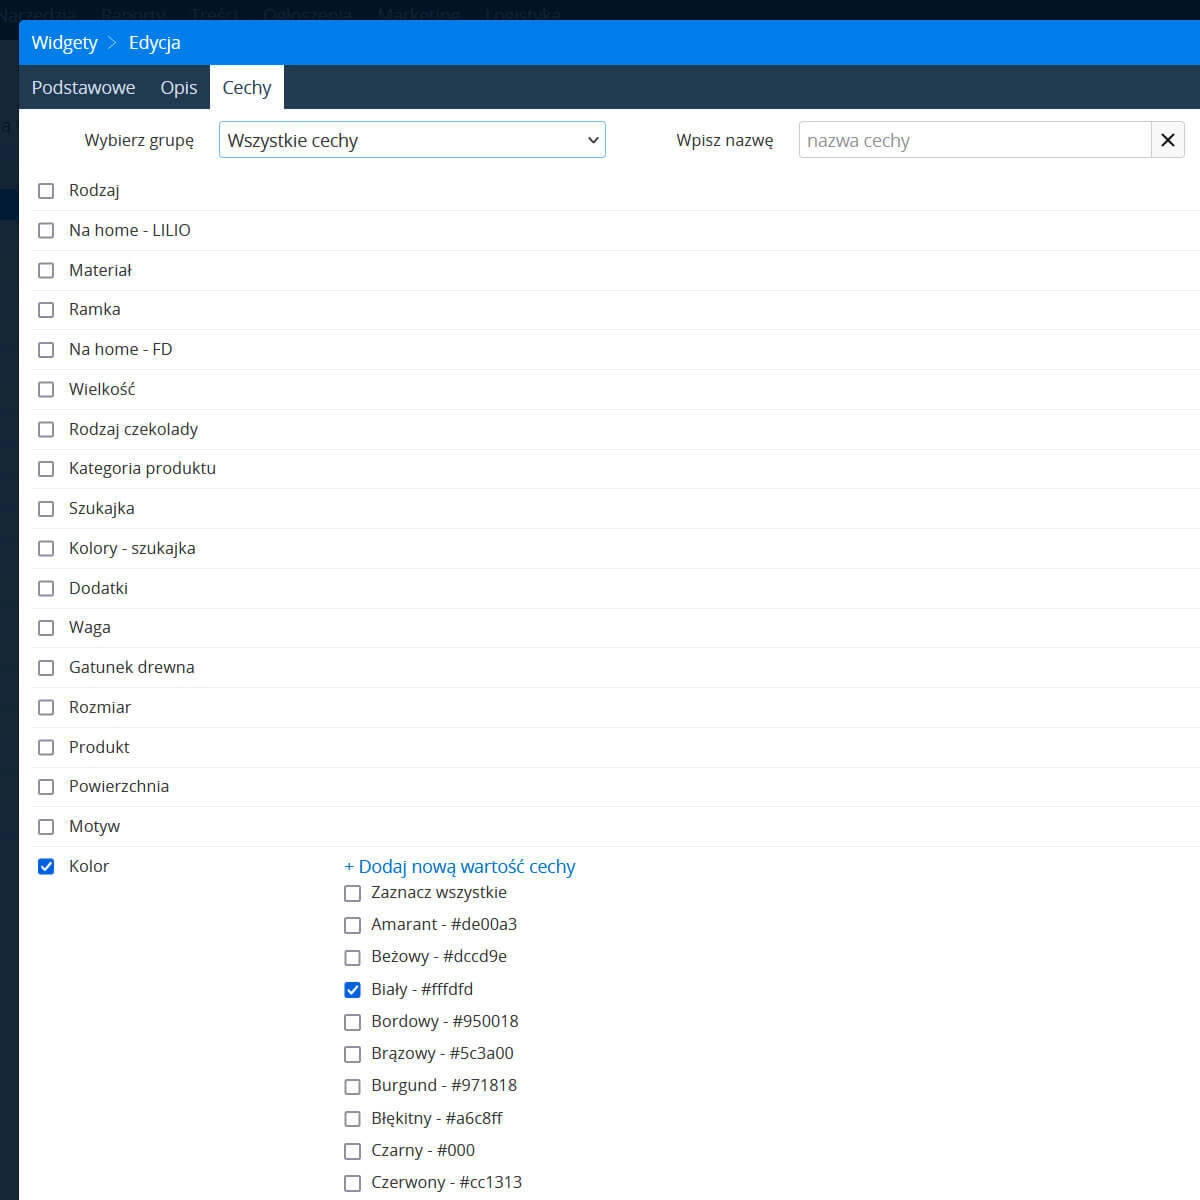Select the Czarny - #000 color checkbox
Screen dimensions: 1200x1200
click(x=352, y=1151)
